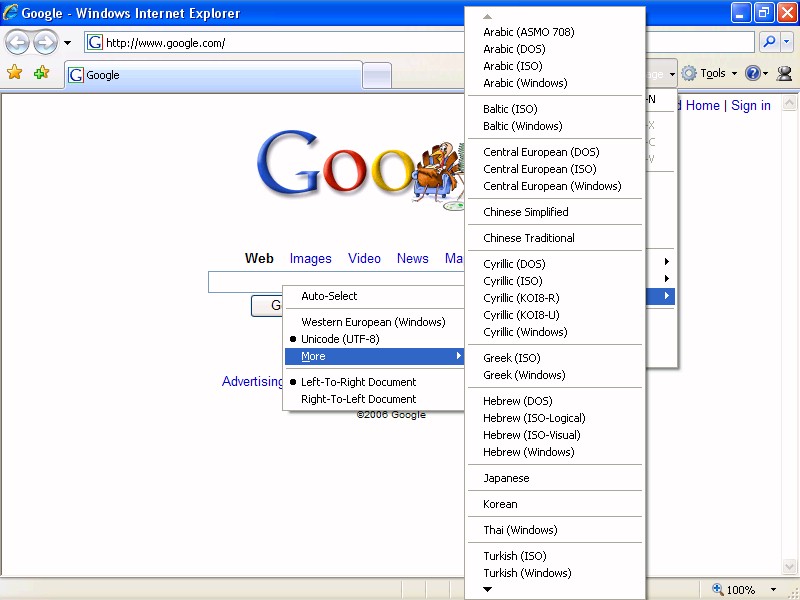This screenshot has width=800, height=600.
Task: Open the search options dropdown arrow
Action: click(x=786, y=42)
